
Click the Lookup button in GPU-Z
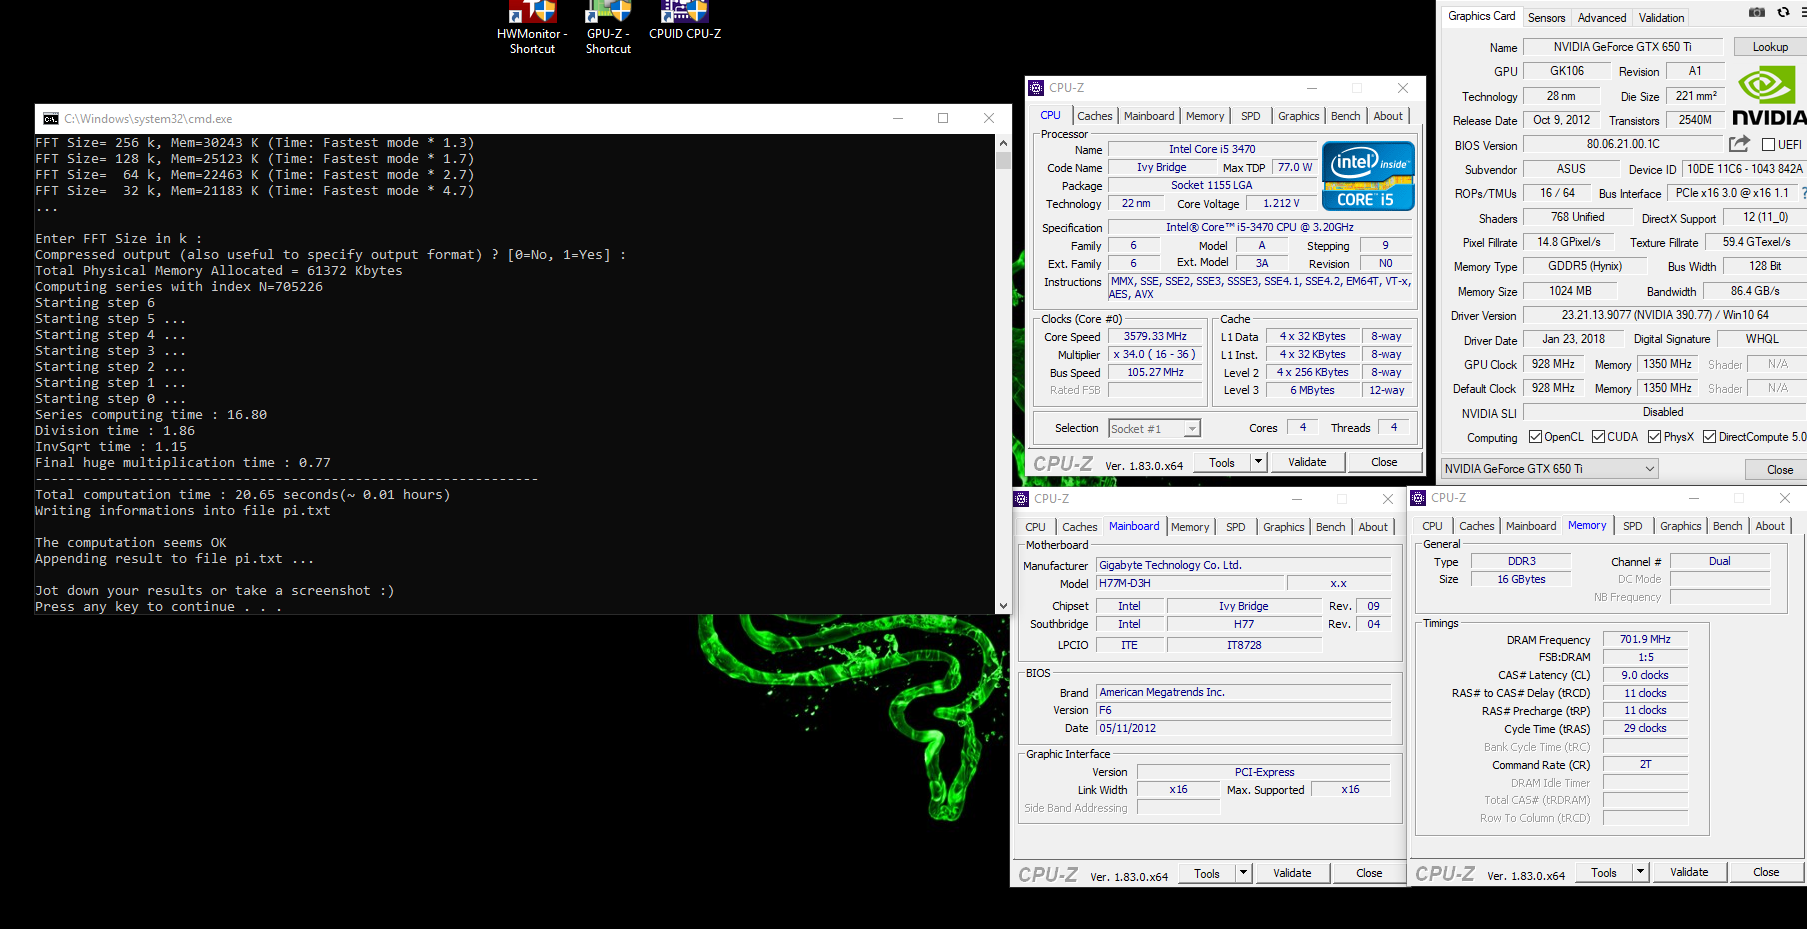pyautogui.click(x=1770, y=47)
